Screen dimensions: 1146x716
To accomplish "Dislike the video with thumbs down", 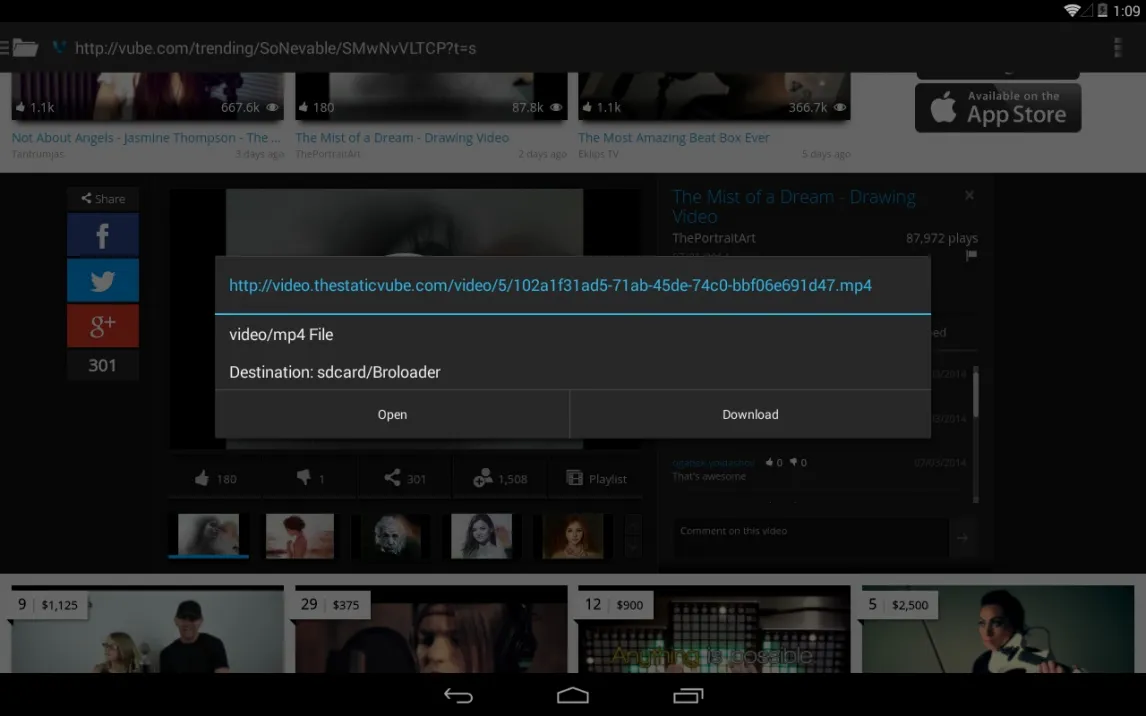I will pyautogui.click(x=310, y=479).
